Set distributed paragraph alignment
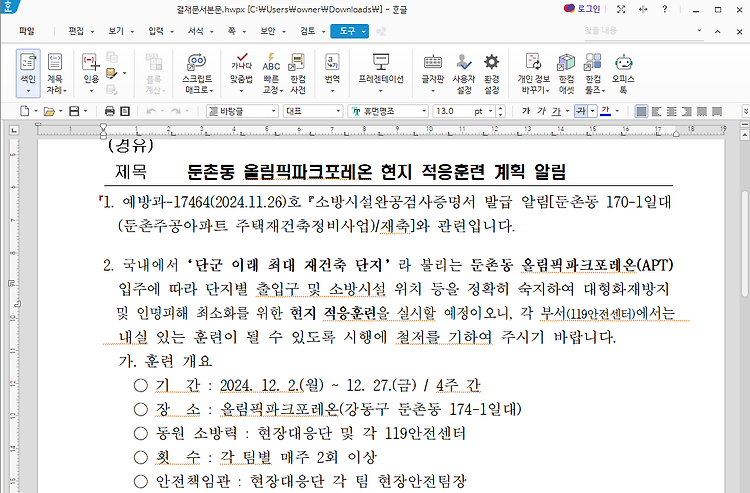The width and height of the screenshot is (750, 493). coord(702,111)
